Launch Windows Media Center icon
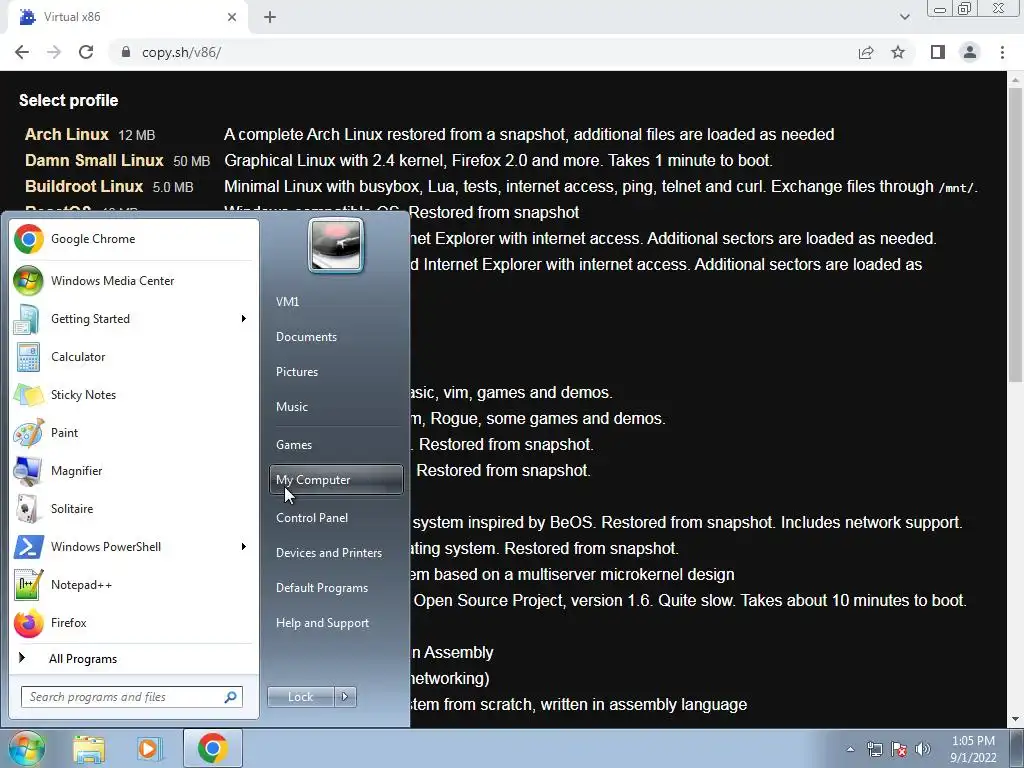Viewport: 1024px width, 768px height. (29, 281)
